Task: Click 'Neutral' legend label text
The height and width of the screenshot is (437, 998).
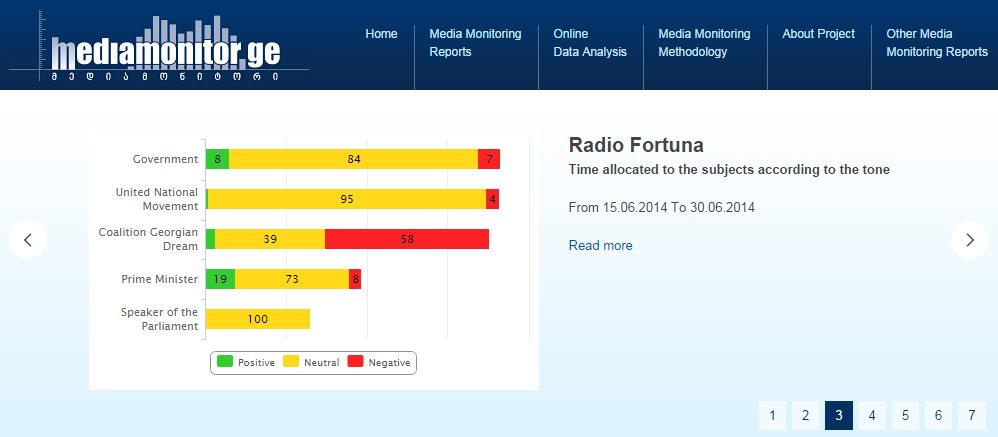Action: tap(321, 363)
